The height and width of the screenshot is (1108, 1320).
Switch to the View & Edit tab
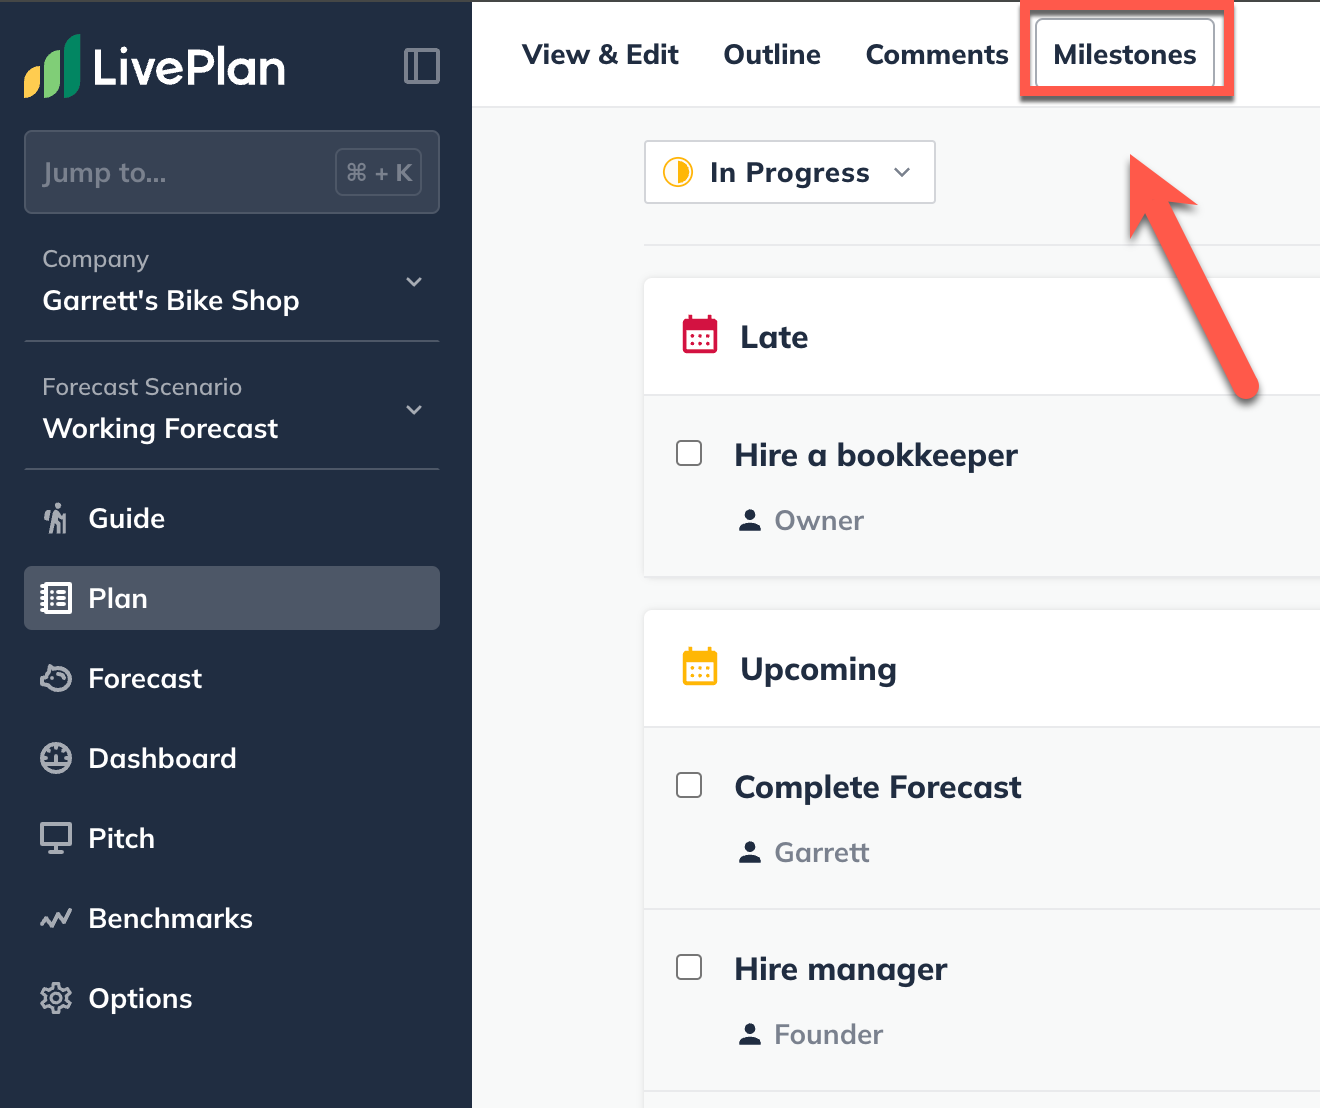point(600,54)
